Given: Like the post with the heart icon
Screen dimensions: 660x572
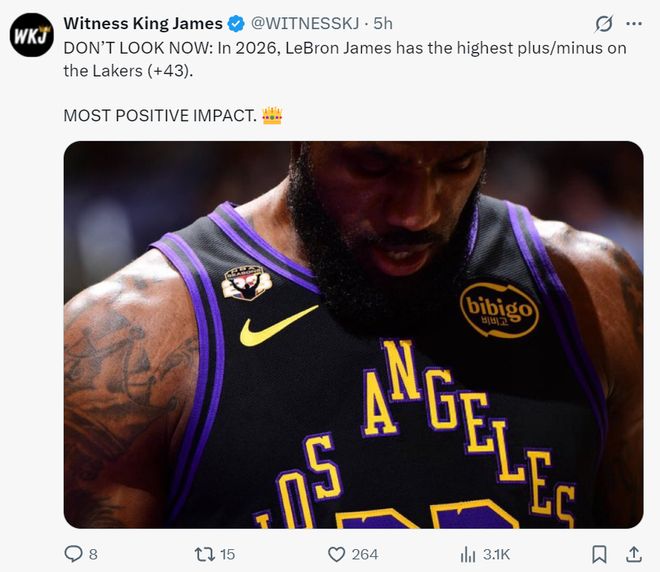Looking at the screenshot, I should coord(337,553).
